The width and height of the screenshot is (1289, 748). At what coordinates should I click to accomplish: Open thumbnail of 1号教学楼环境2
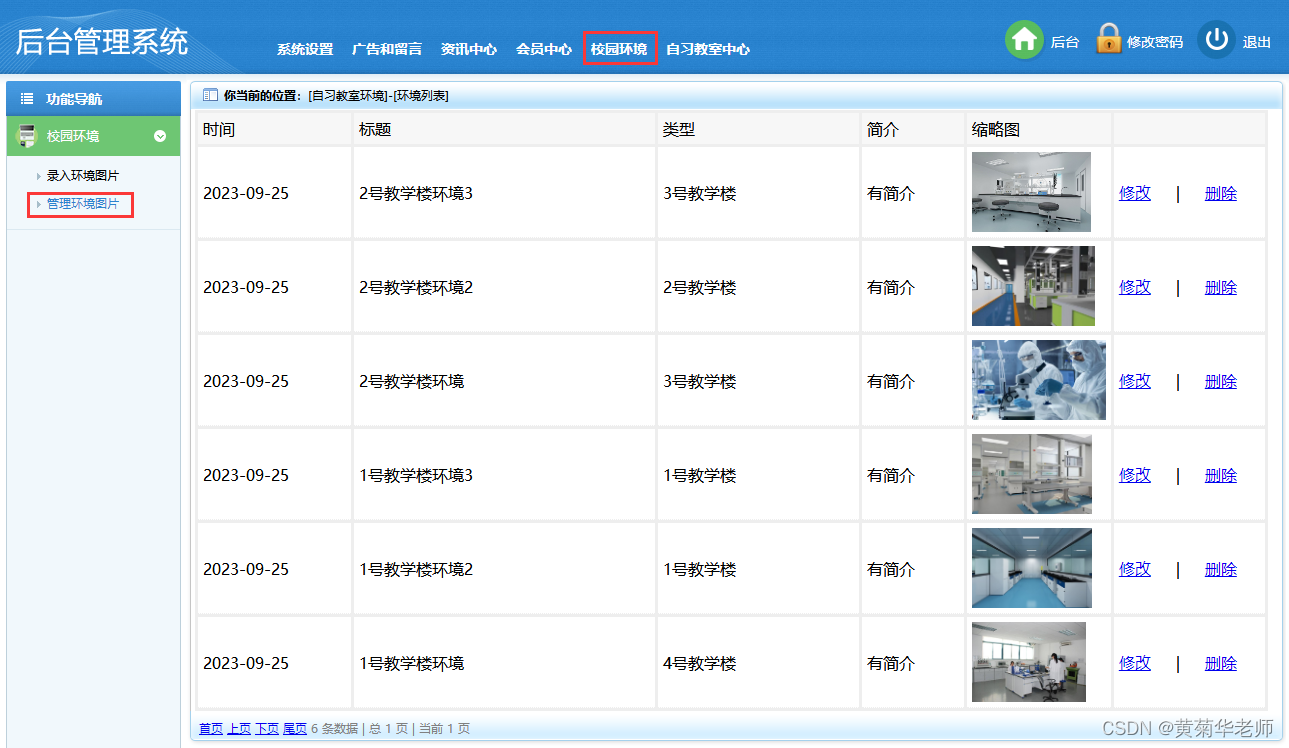point(1032,568)
